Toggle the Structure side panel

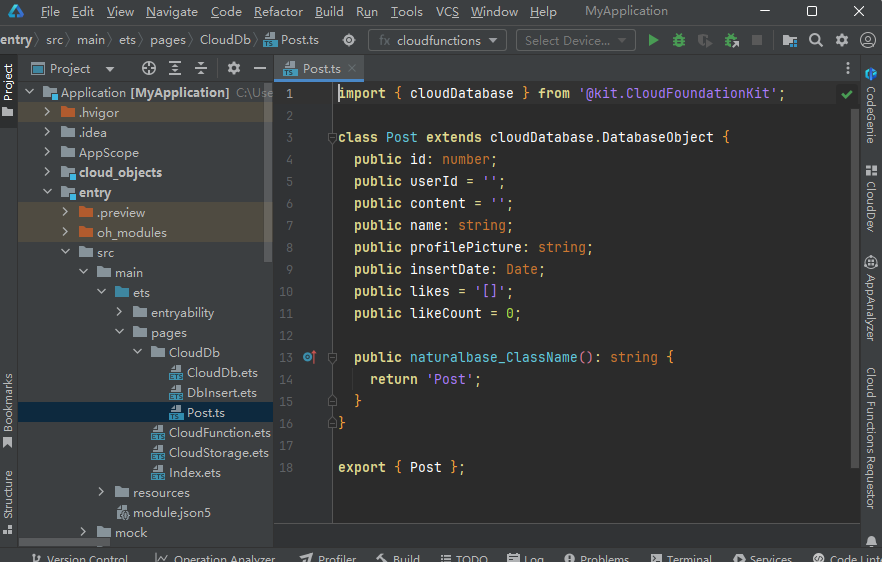(8, 493)
